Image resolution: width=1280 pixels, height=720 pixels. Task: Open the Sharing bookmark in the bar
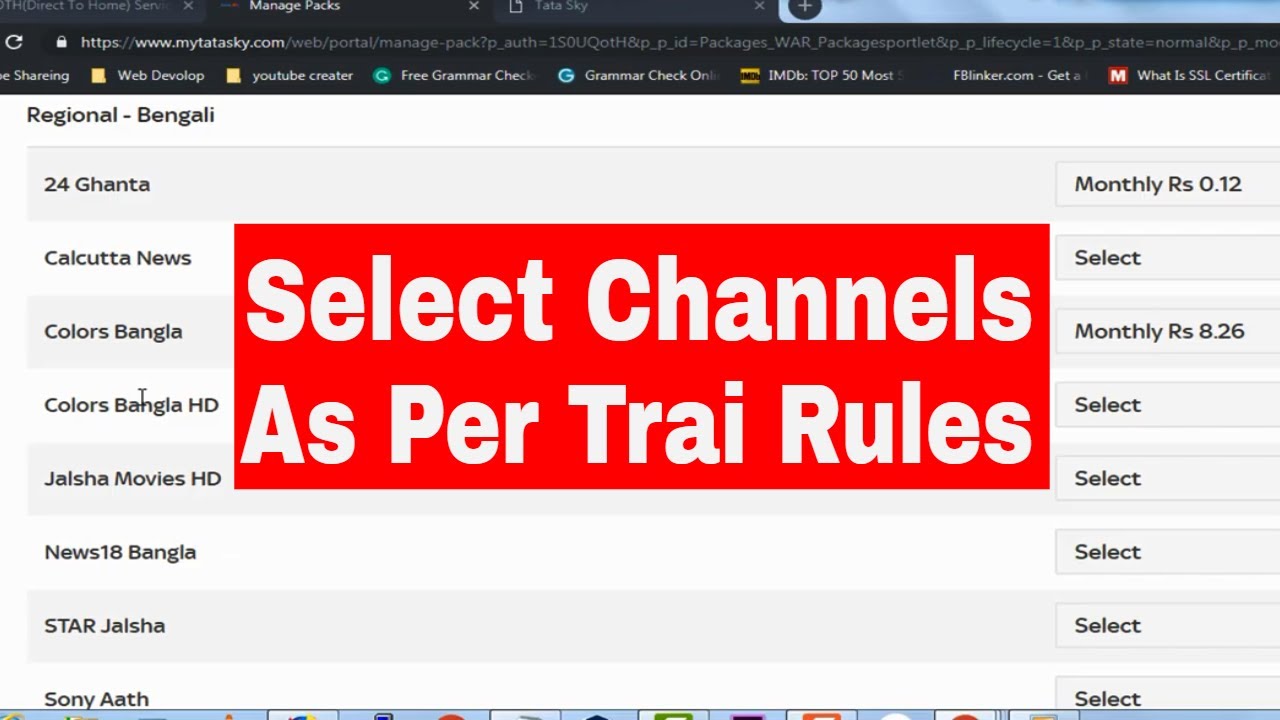coord(34,75)
